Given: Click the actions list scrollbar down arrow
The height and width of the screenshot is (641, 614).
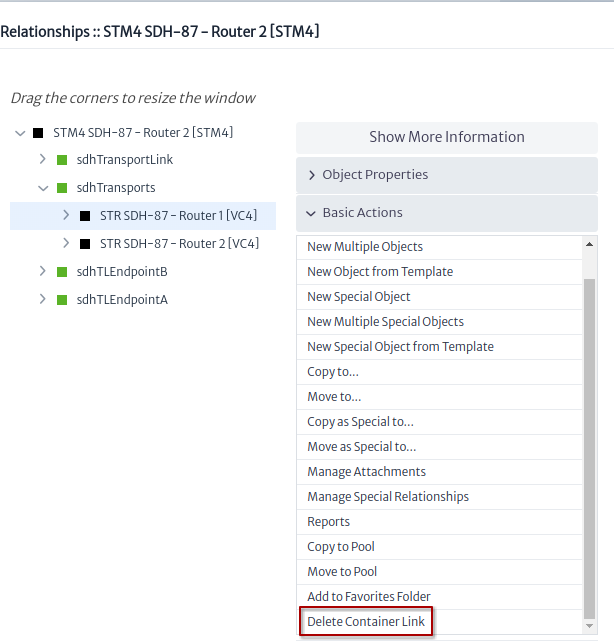Looking at the screenshot, I should pyautogui.click(x=589, y=626).
